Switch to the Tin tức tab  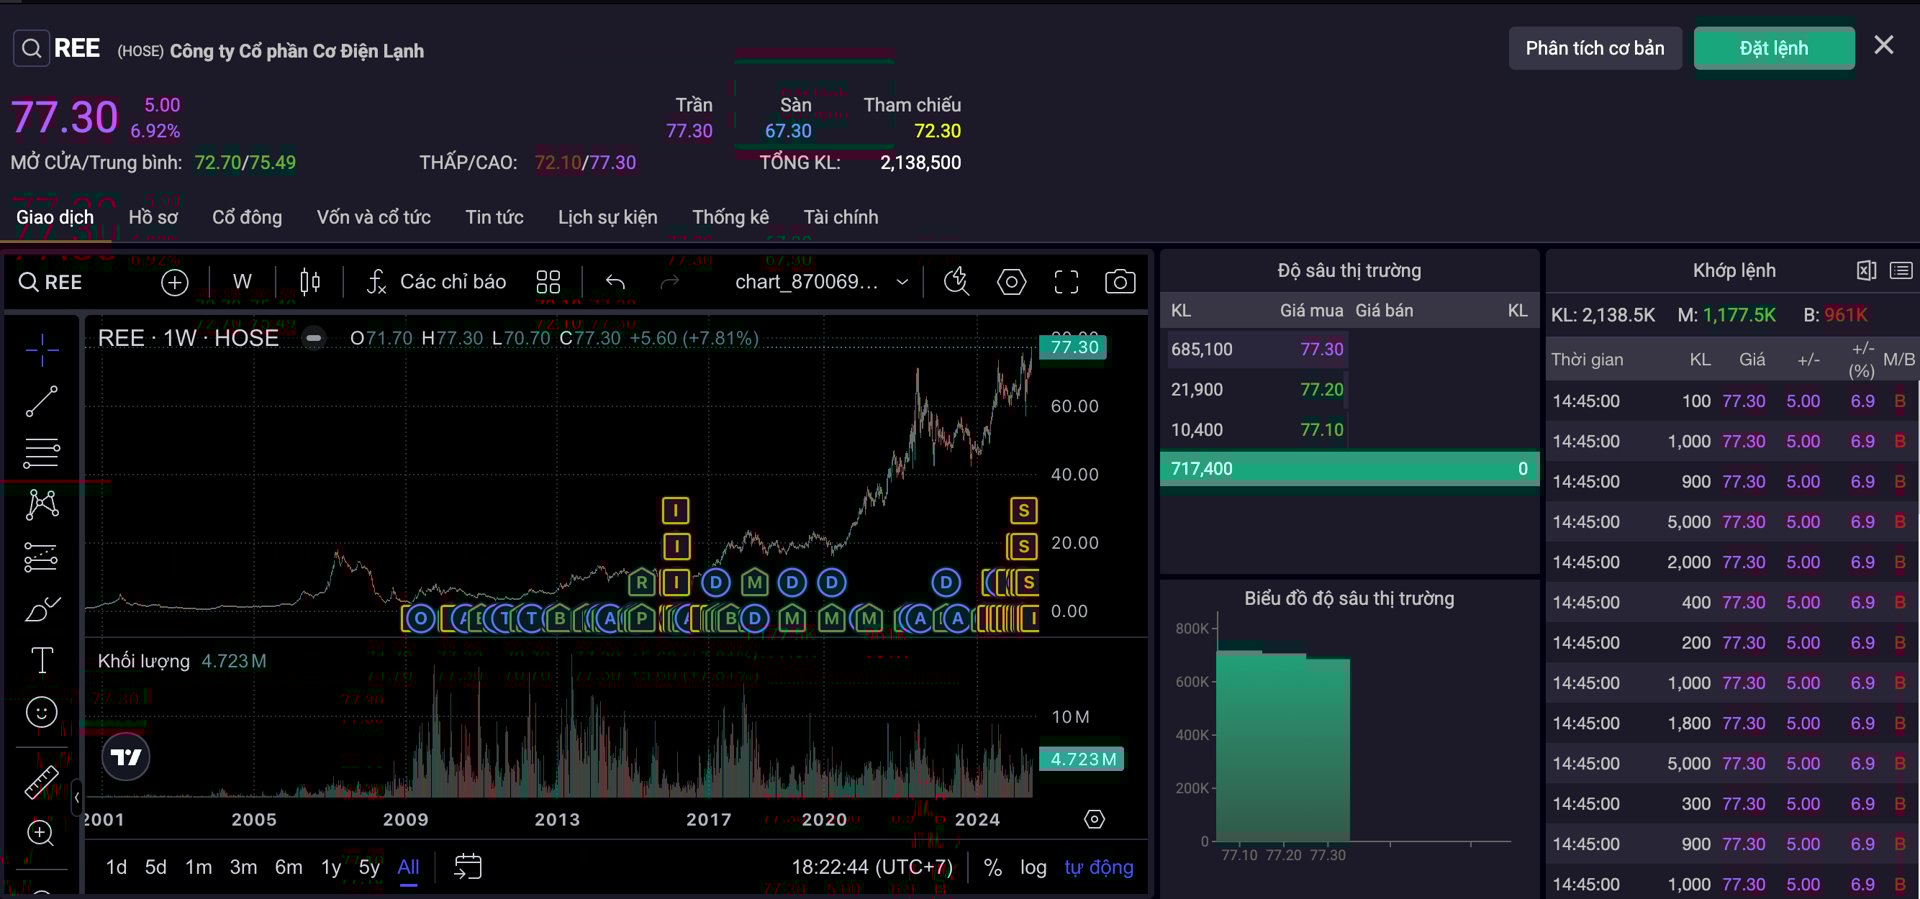(495, 217)
